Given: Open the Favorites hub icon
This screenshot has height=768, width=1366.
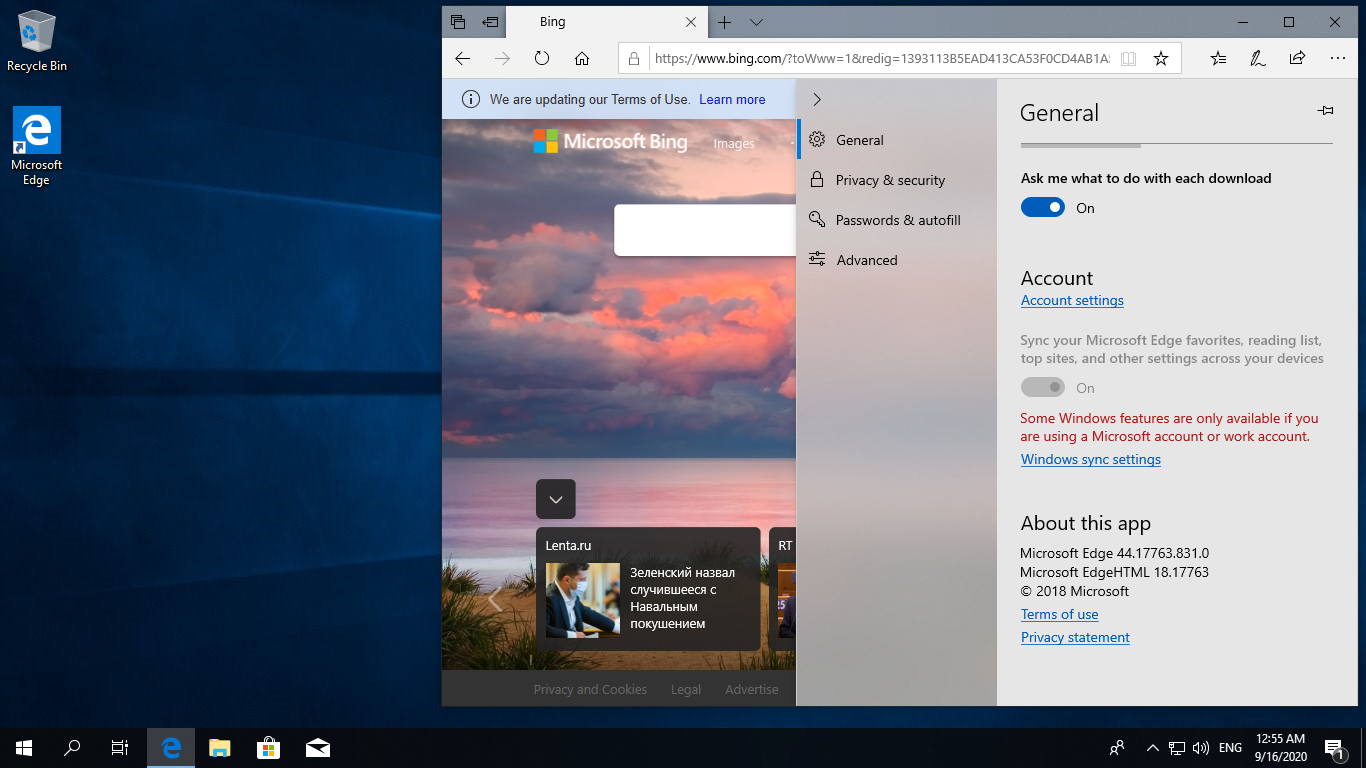Looking at the screenshot, I should [x=1218, y=59].
